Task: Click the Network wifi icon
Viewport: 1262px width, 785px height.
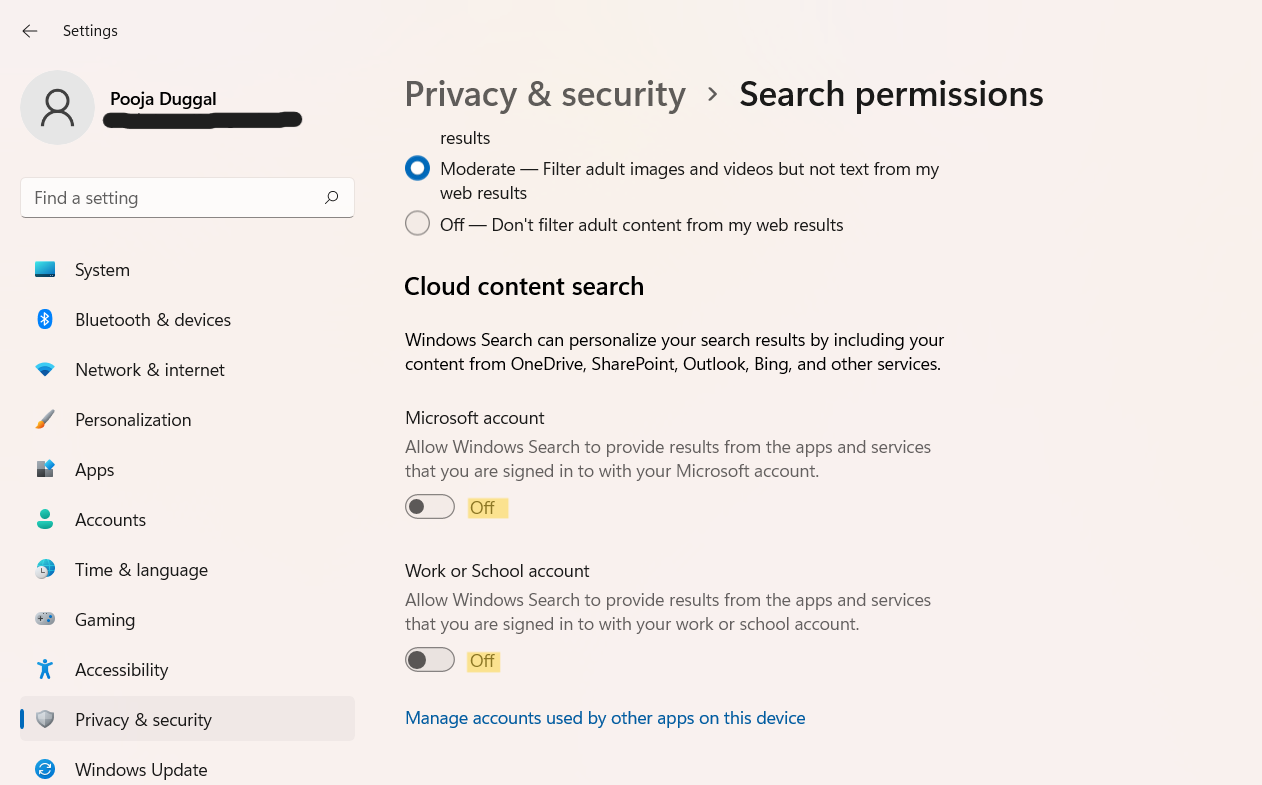Action: click(45, 370)
